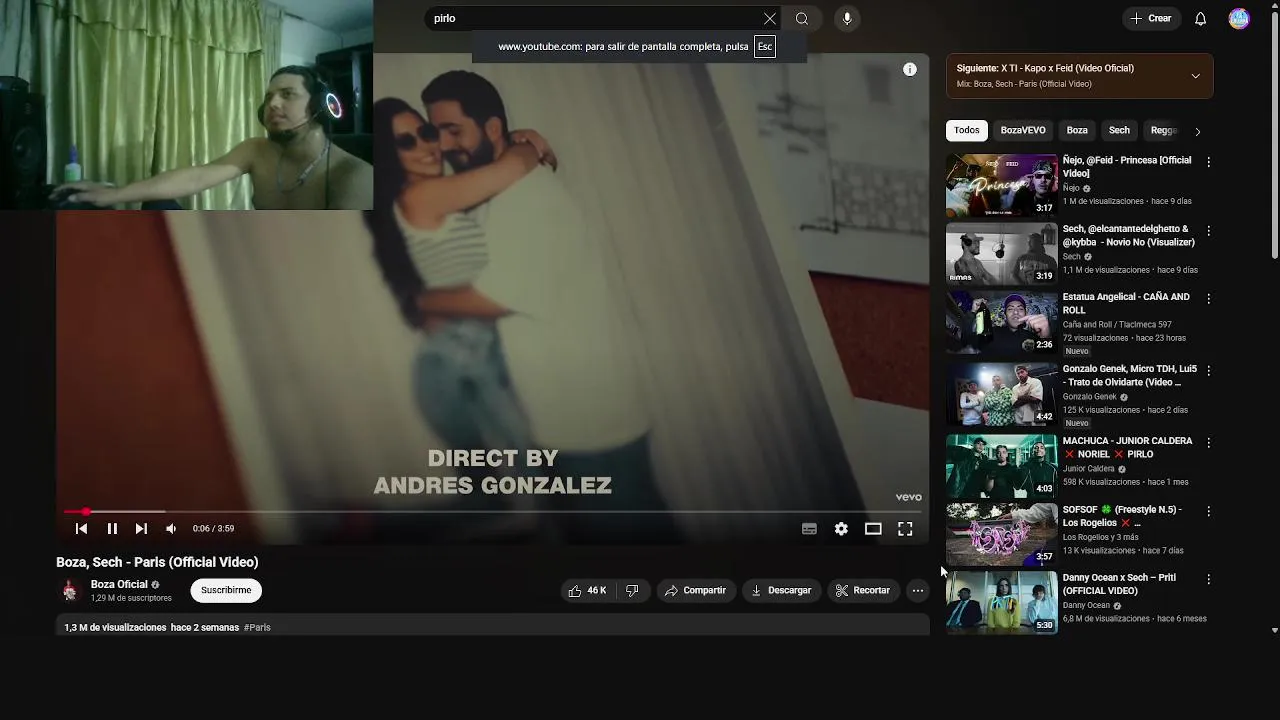Select the BozaVEVO filter chip
Screen dimensions: 1280x720
(1023, 131)
